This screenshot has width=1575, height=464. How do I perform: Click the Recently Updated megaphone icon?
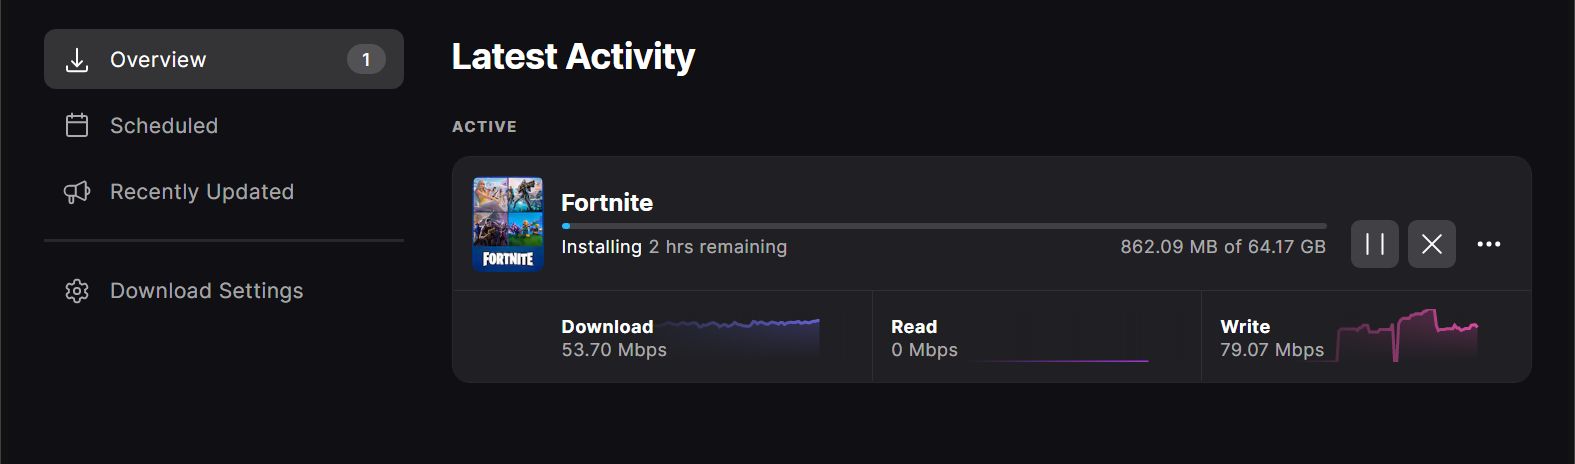pos(77,192)
